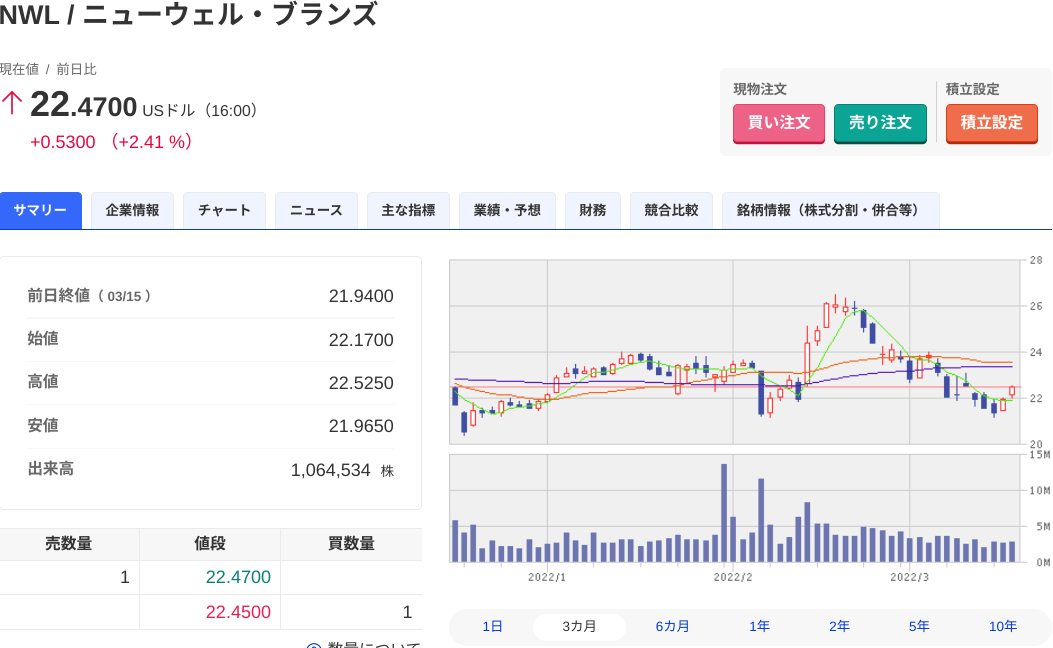Open the 財務 tab

(593, 210)
